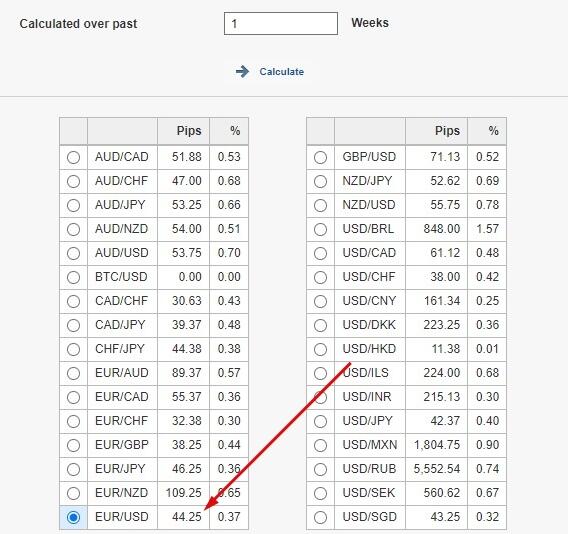
Task: Click the Calculate arrow icon
Action: pyautogui.click(x=242, y=71)
